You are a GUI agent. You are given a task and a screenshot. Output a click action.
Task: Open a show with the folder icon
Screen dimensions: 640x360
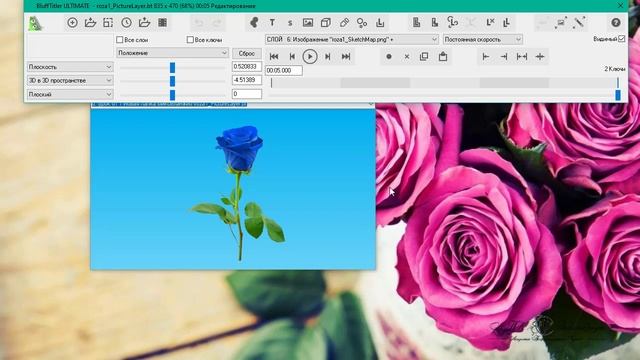[x=90, y=22]
